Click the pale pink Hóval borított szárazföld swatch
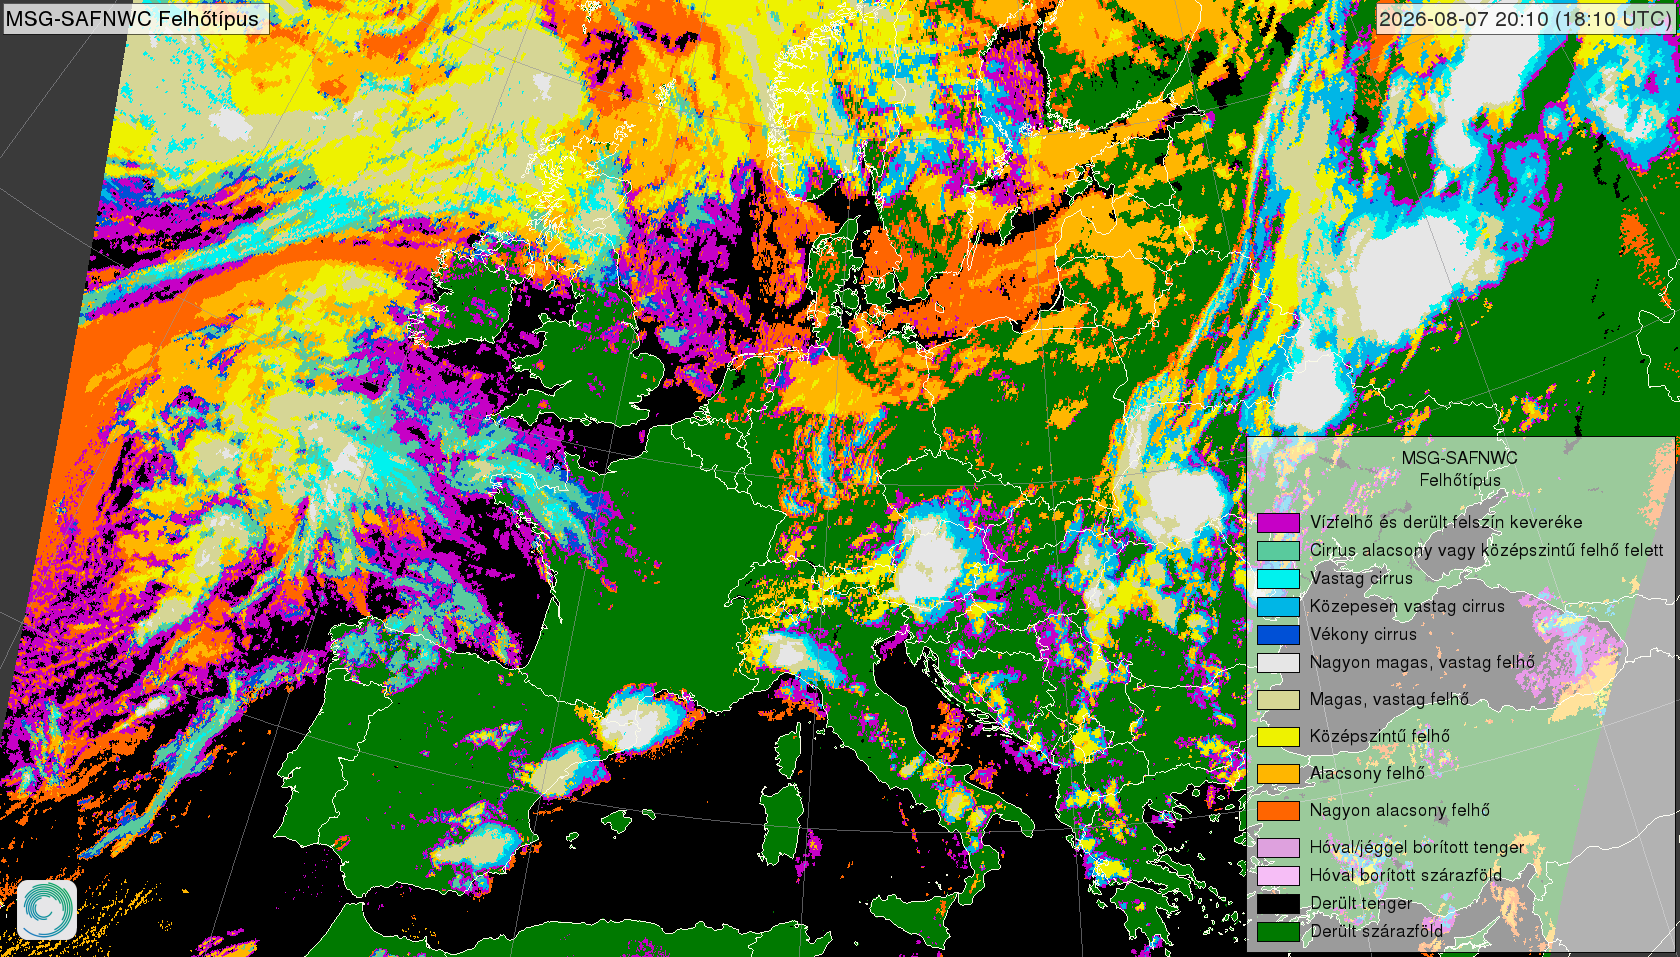This screenshot has width=1680, height=957. pyautogui.click(x=1278, y=875)
